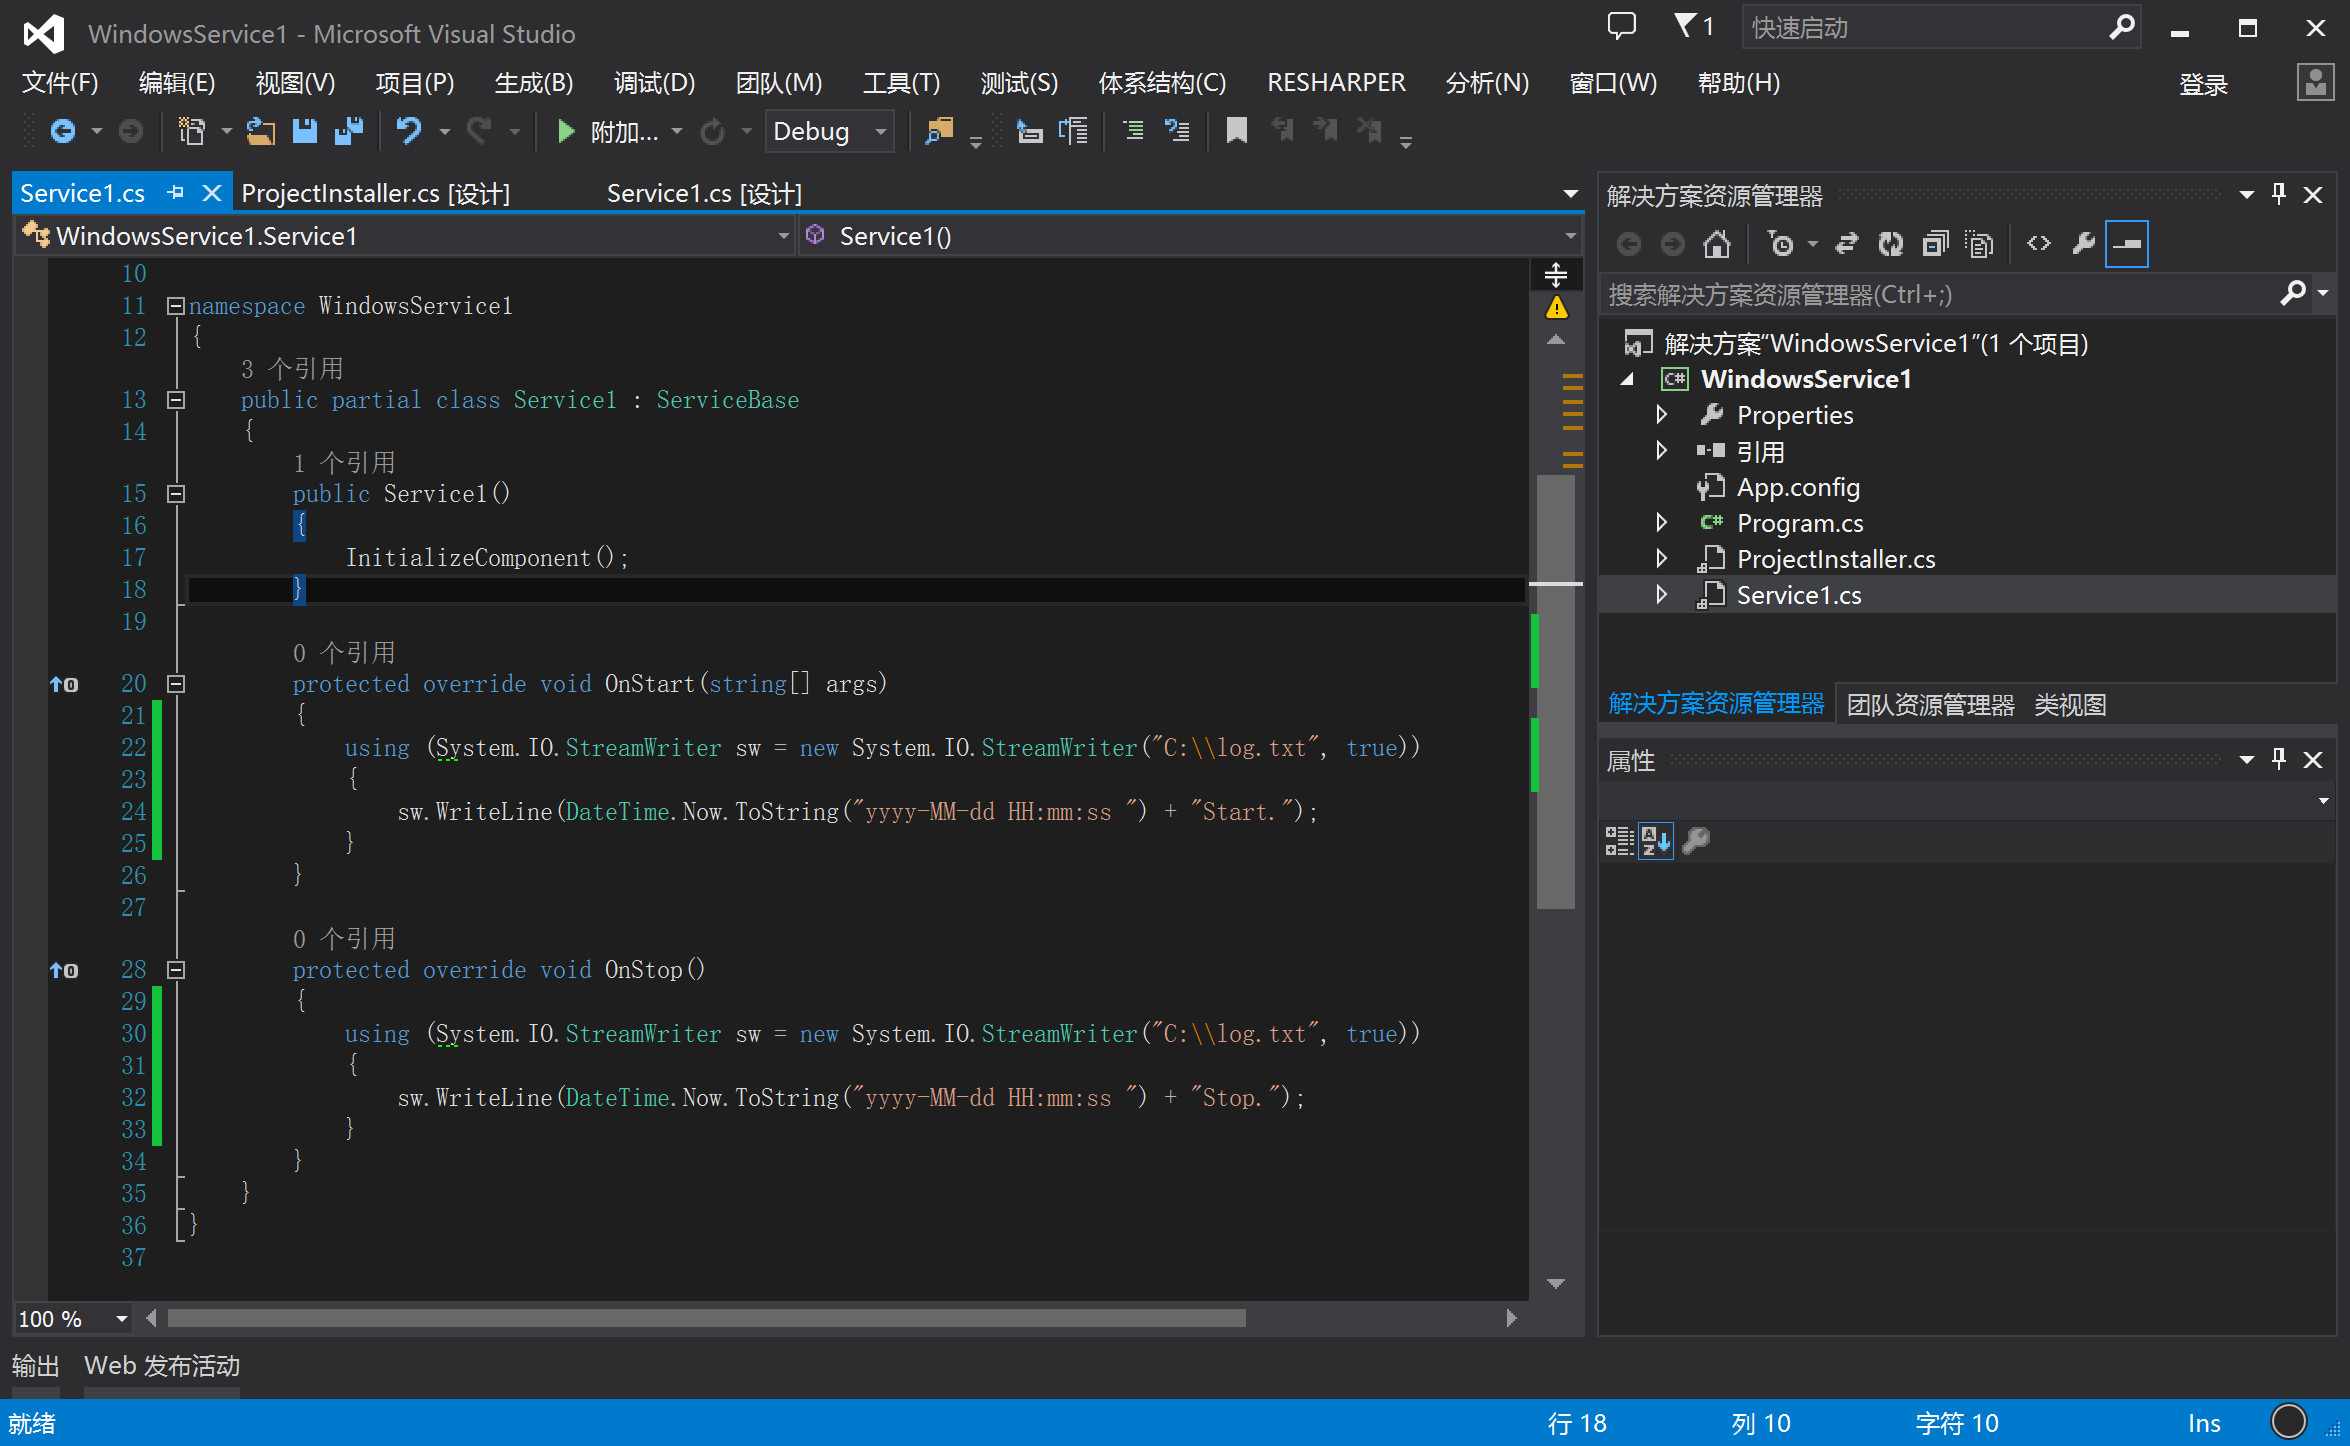The height and width of the screenshot is (1446, 2350).
Task: Open the RESHARPER menu
Action: [1335, 83]
